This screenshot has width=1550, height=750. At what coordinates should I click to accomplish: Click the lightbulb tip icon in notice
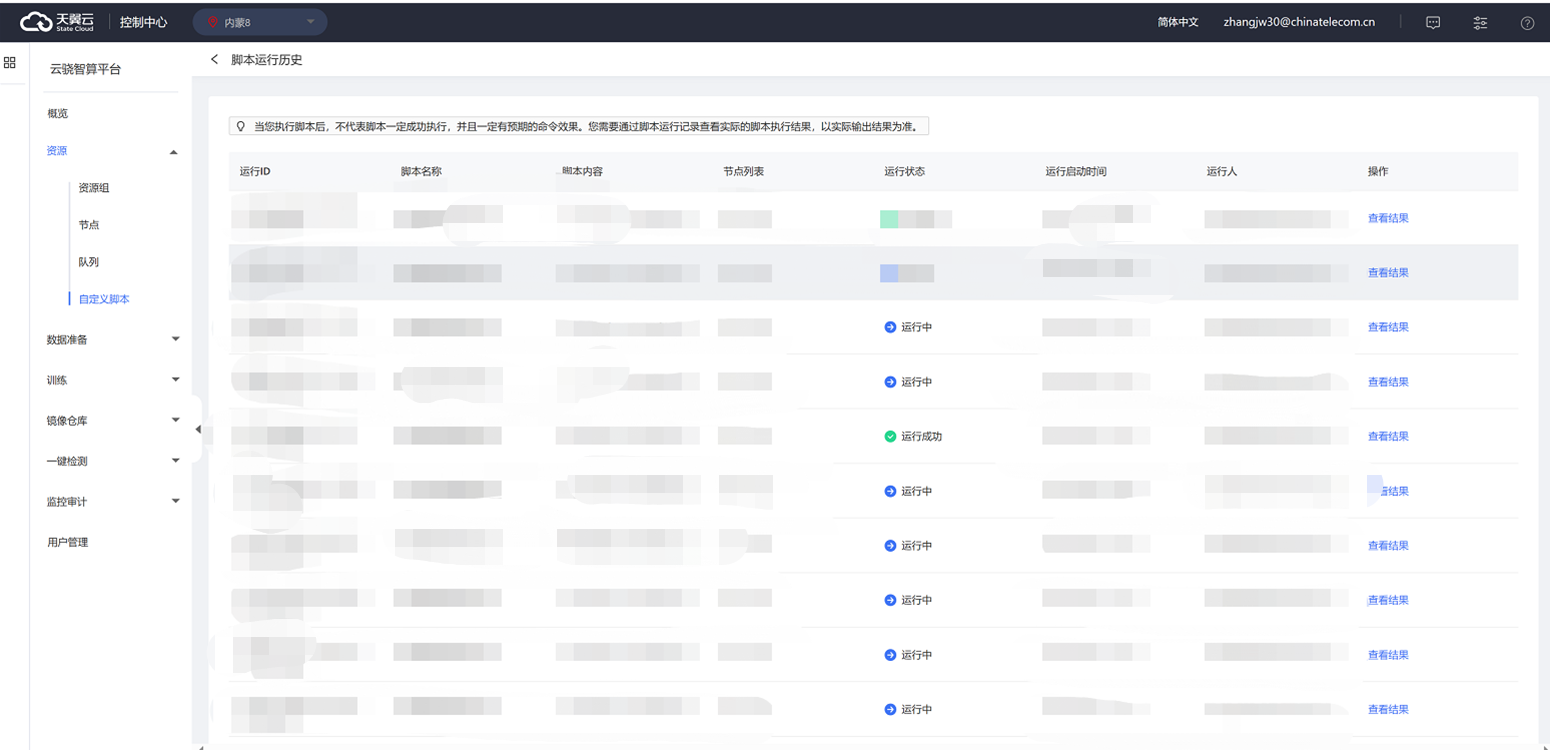point(240,127)
